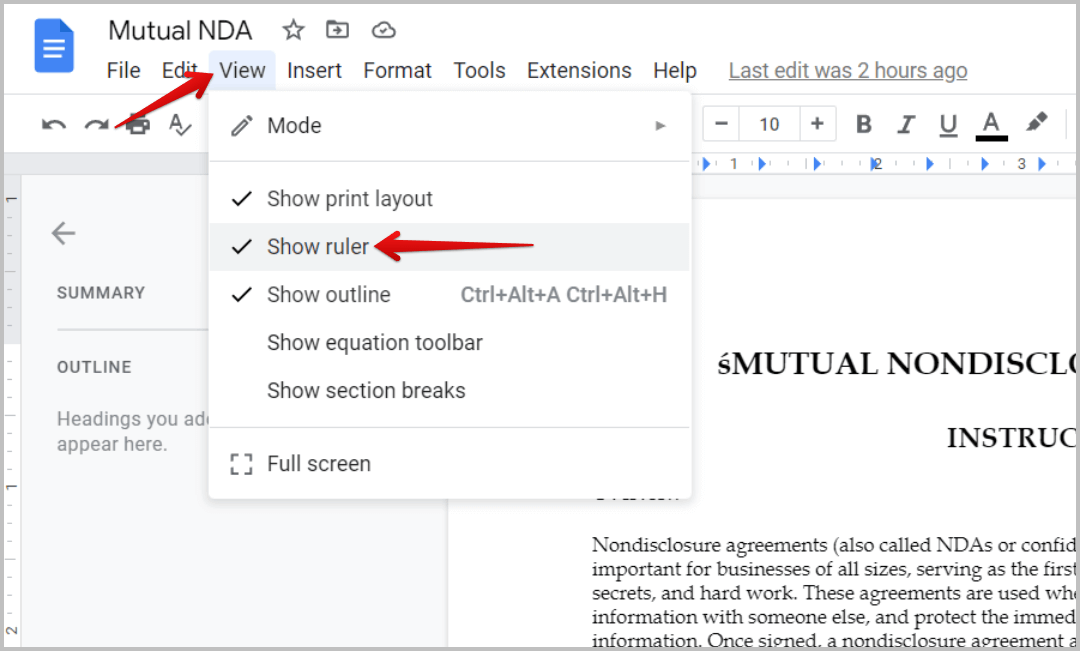
Task: Increase font size with plus button
Action: tap(817, 124)
